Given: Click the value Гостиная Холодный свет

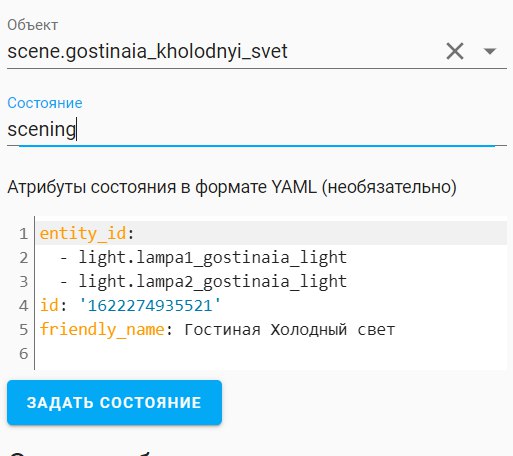Looking at the screenshot, I should point(289,330).
